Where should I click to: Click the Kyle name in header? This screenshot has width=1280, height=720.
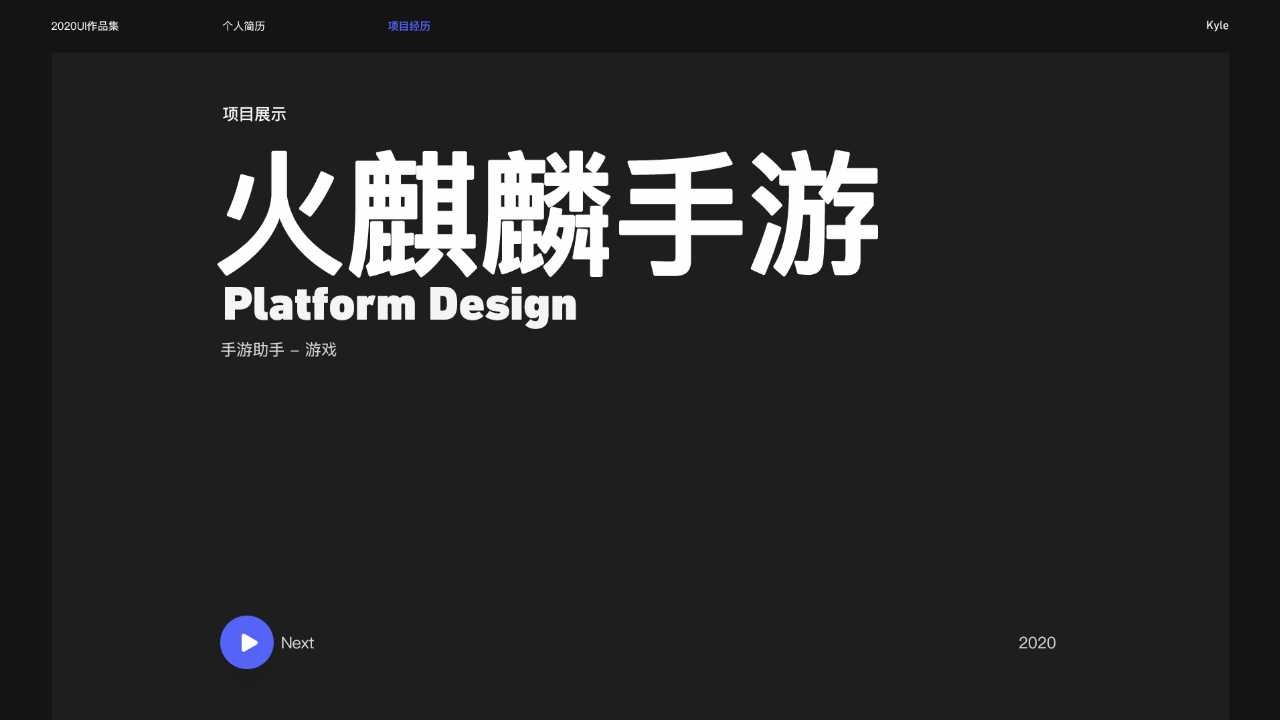(x=1217, y=26)
